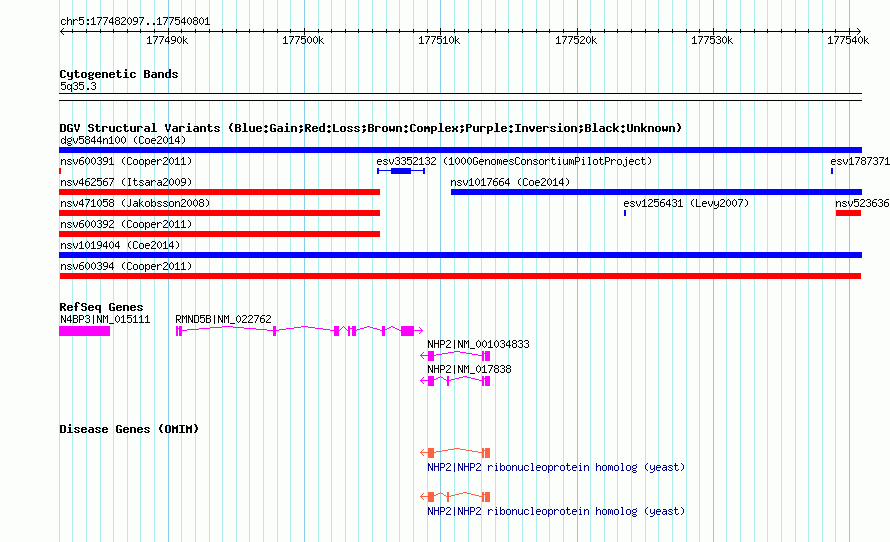Click the 177530k ruler tick label
890x542 pixels.
point(712,40)
